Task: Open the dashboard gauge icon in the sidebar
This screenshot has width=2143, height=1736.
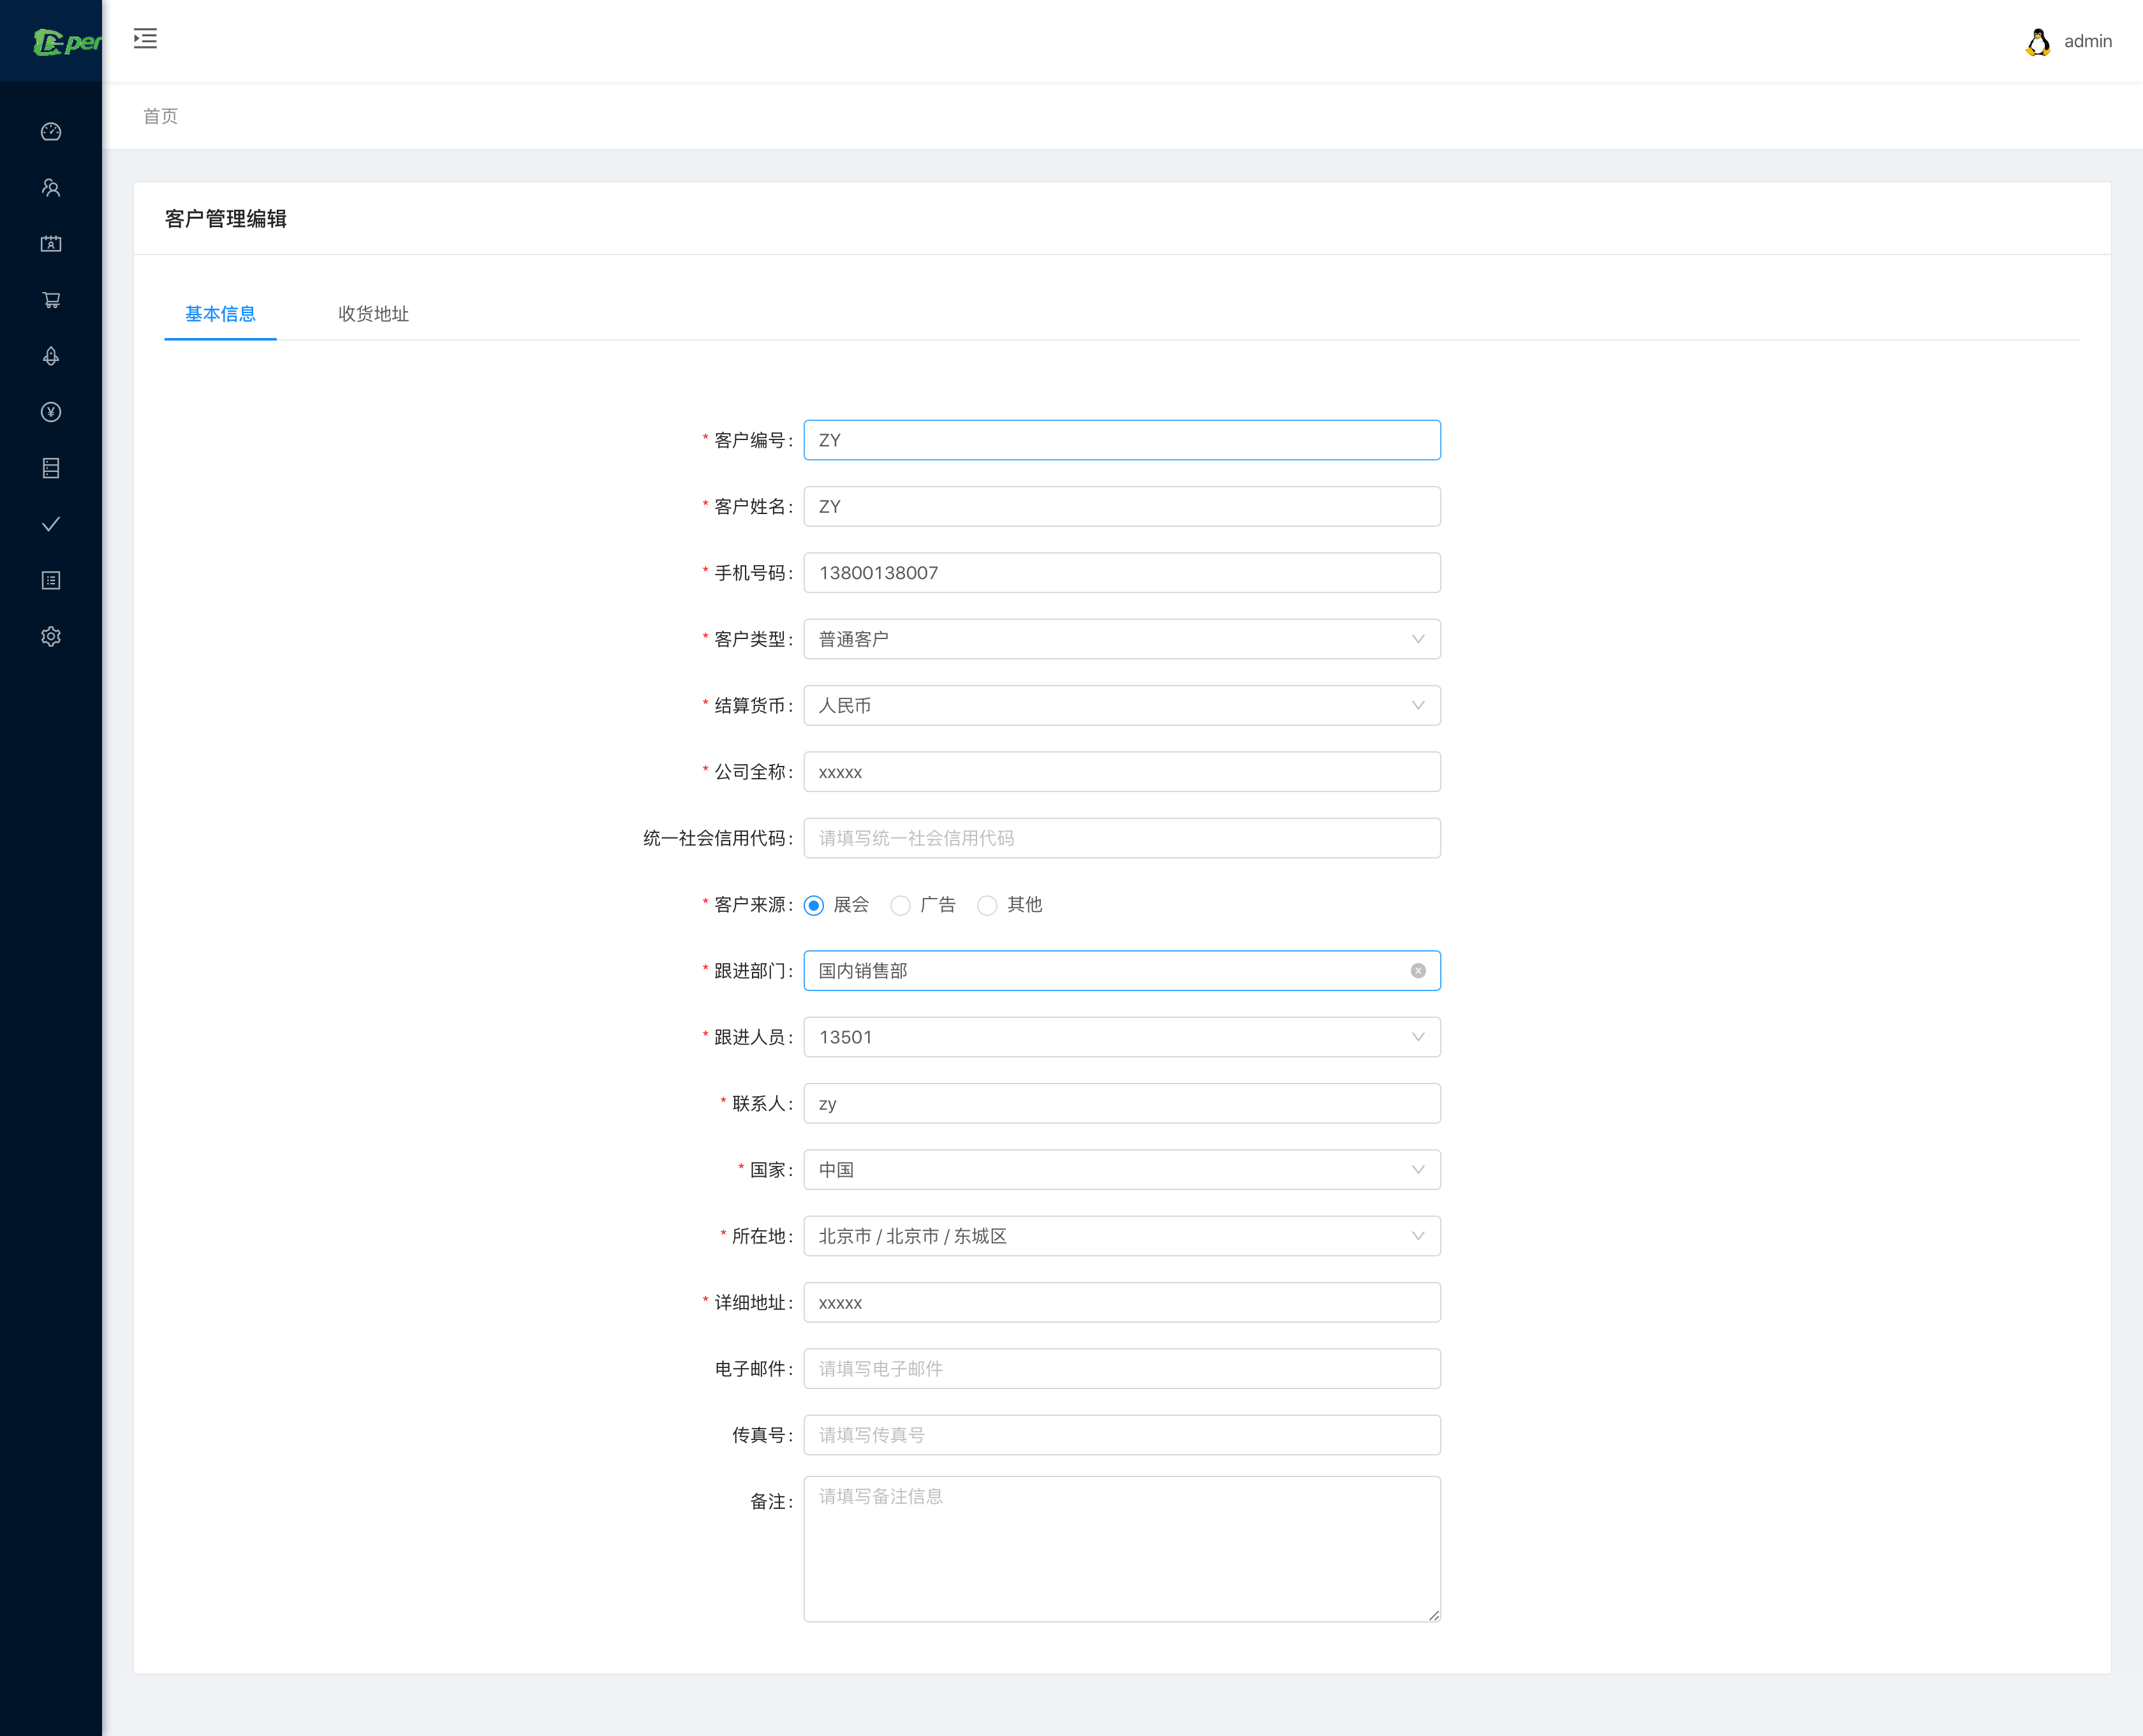Action: pyautogui.click(x=51, y=132)
